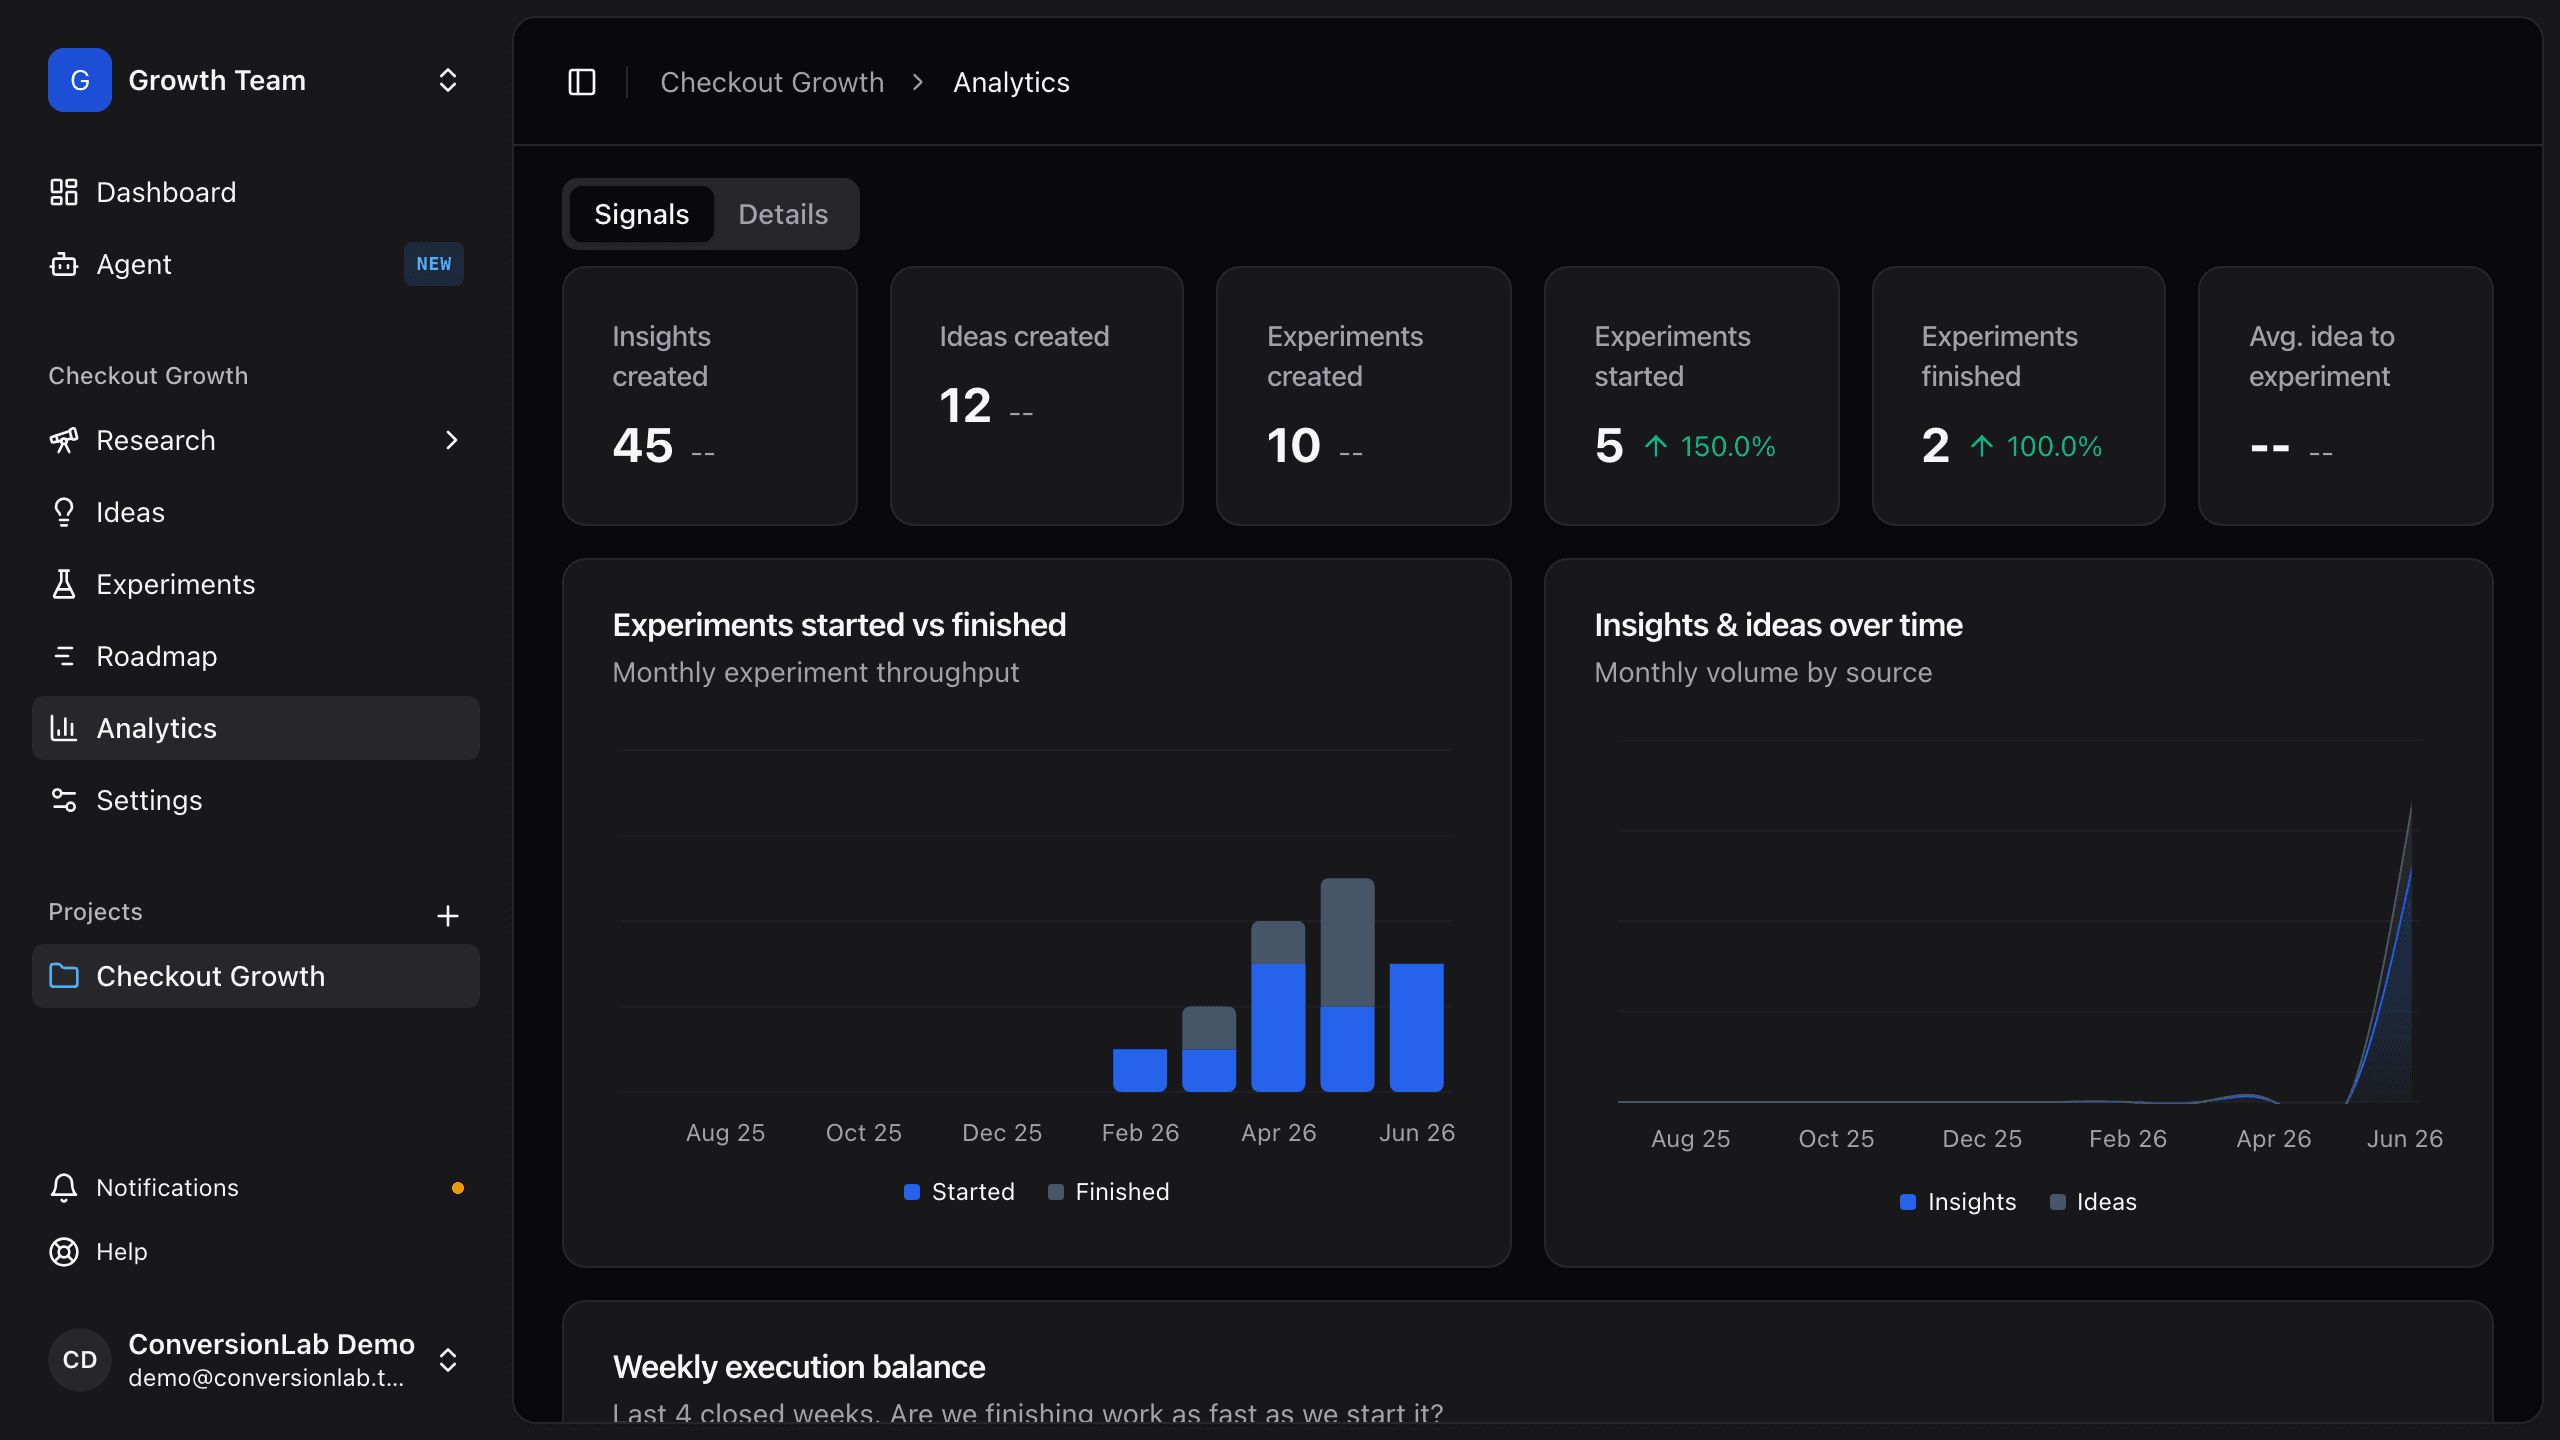Select the Signals tab
This screenshot has height=1440, width=2560.
tap(642, 214)
